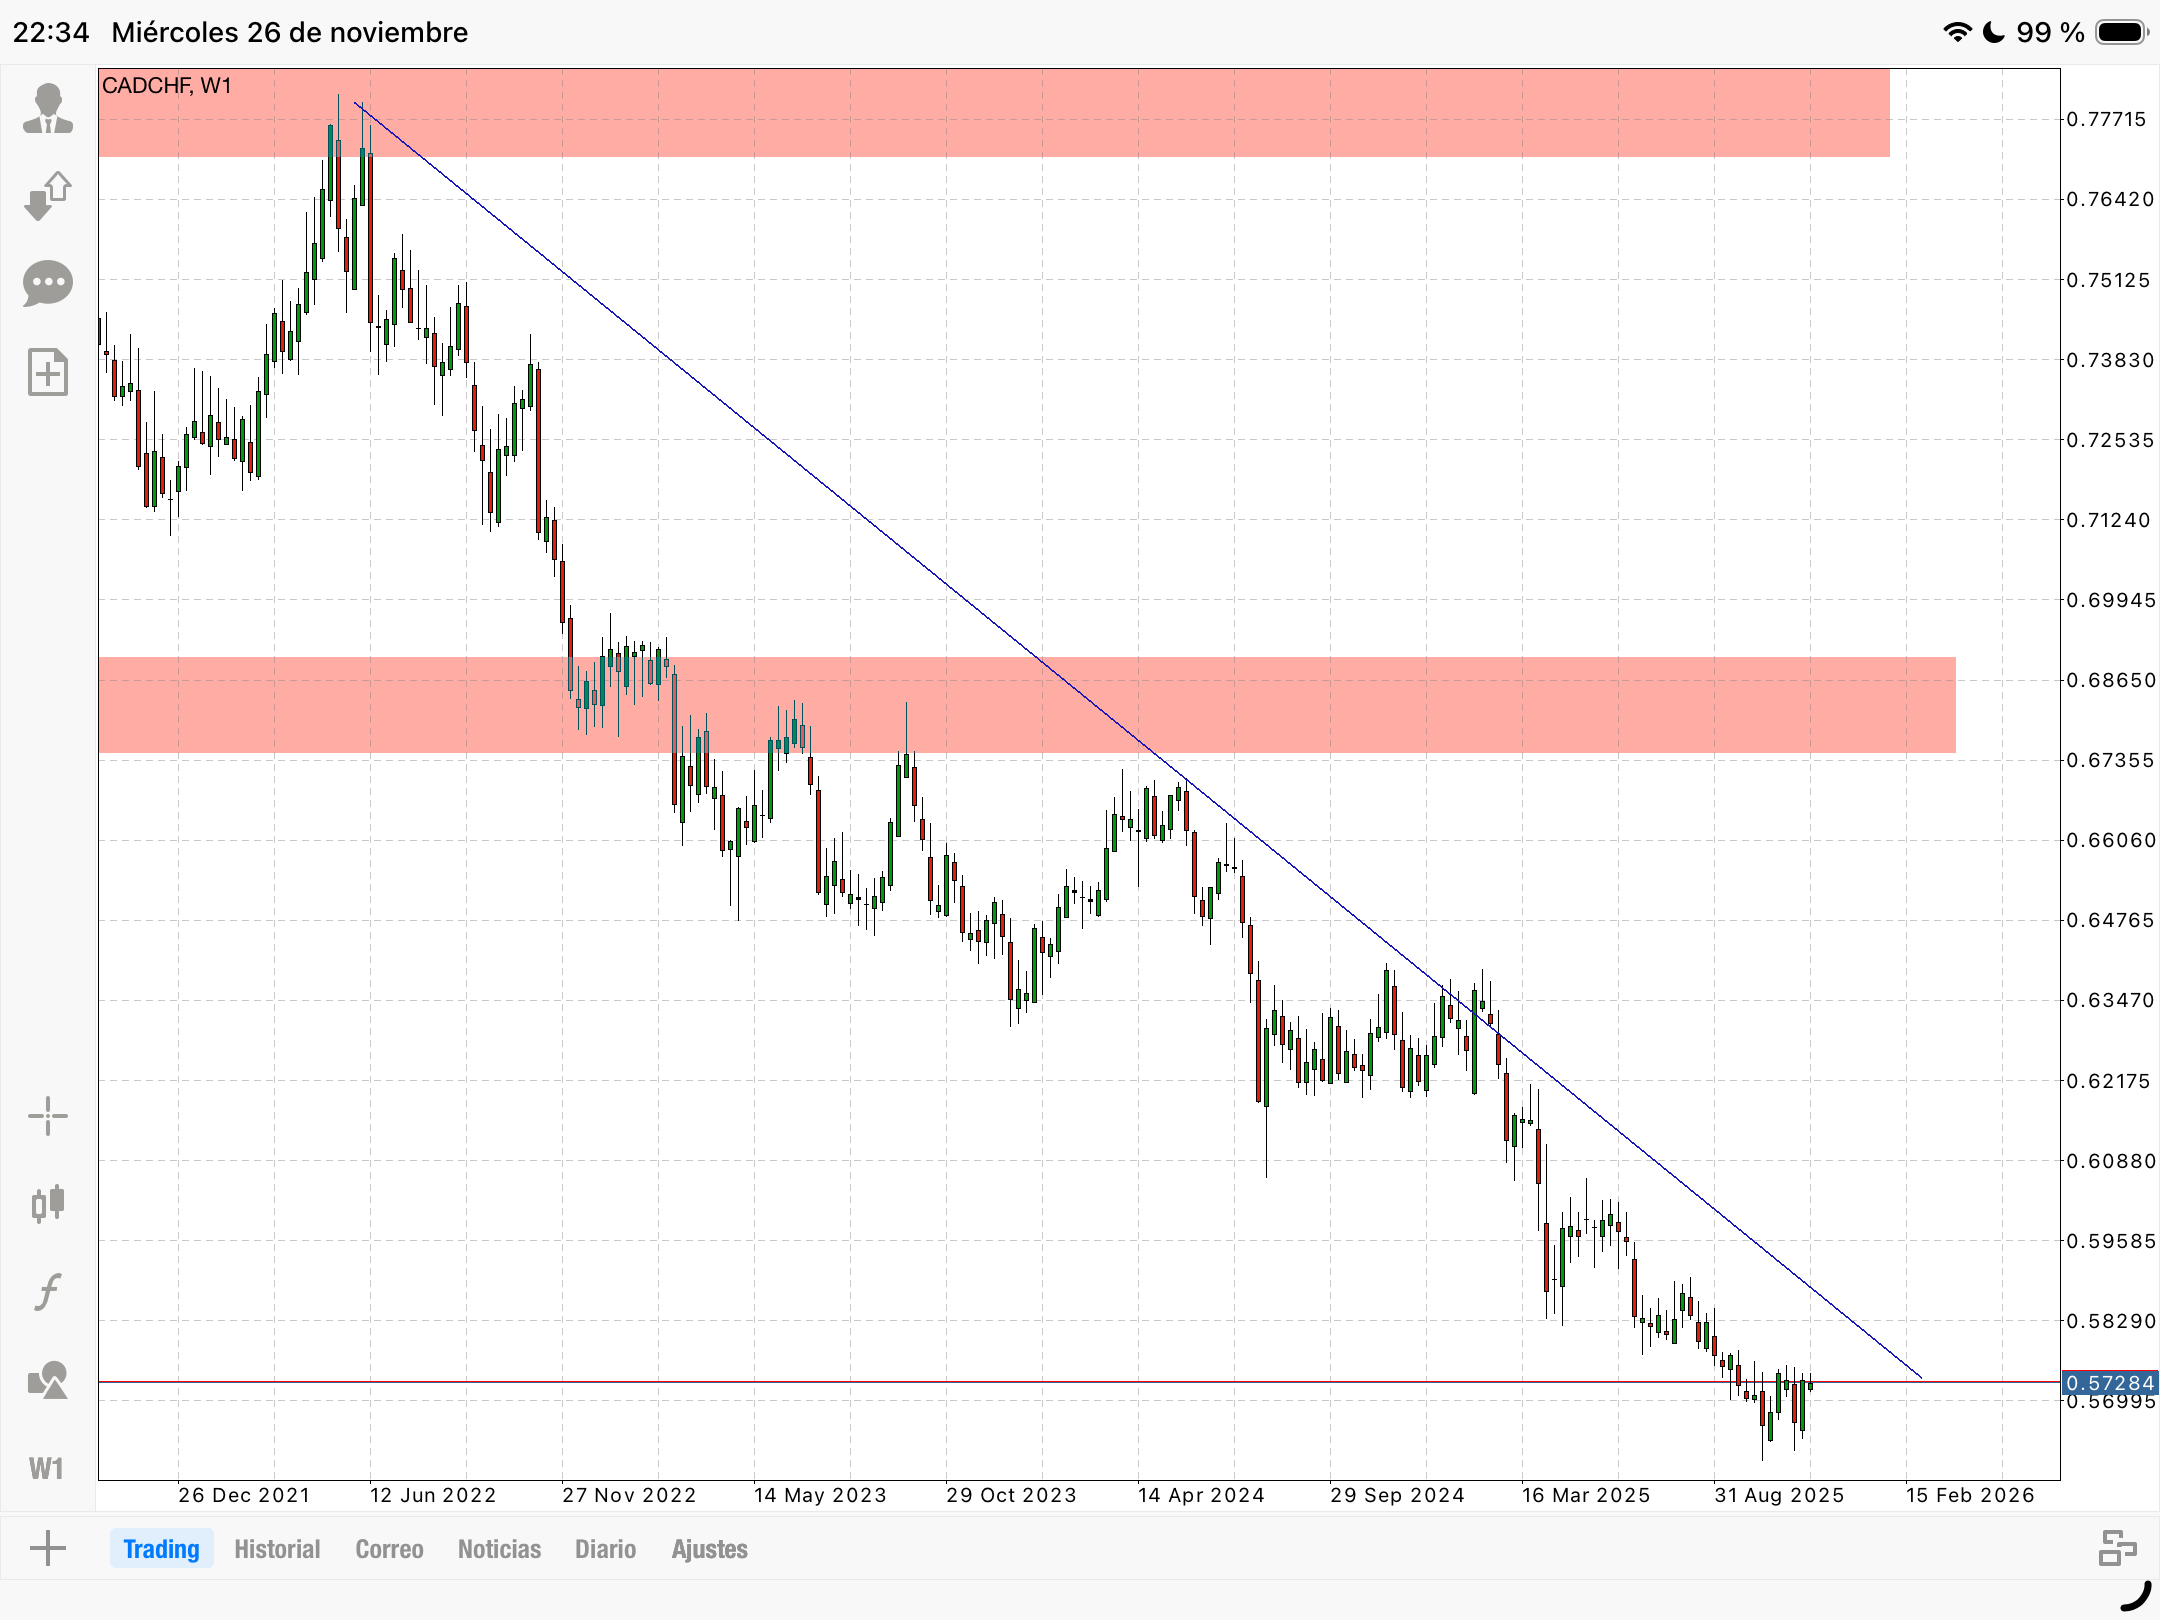Tap the plus button in bottom bar

tap(47, 1549)
